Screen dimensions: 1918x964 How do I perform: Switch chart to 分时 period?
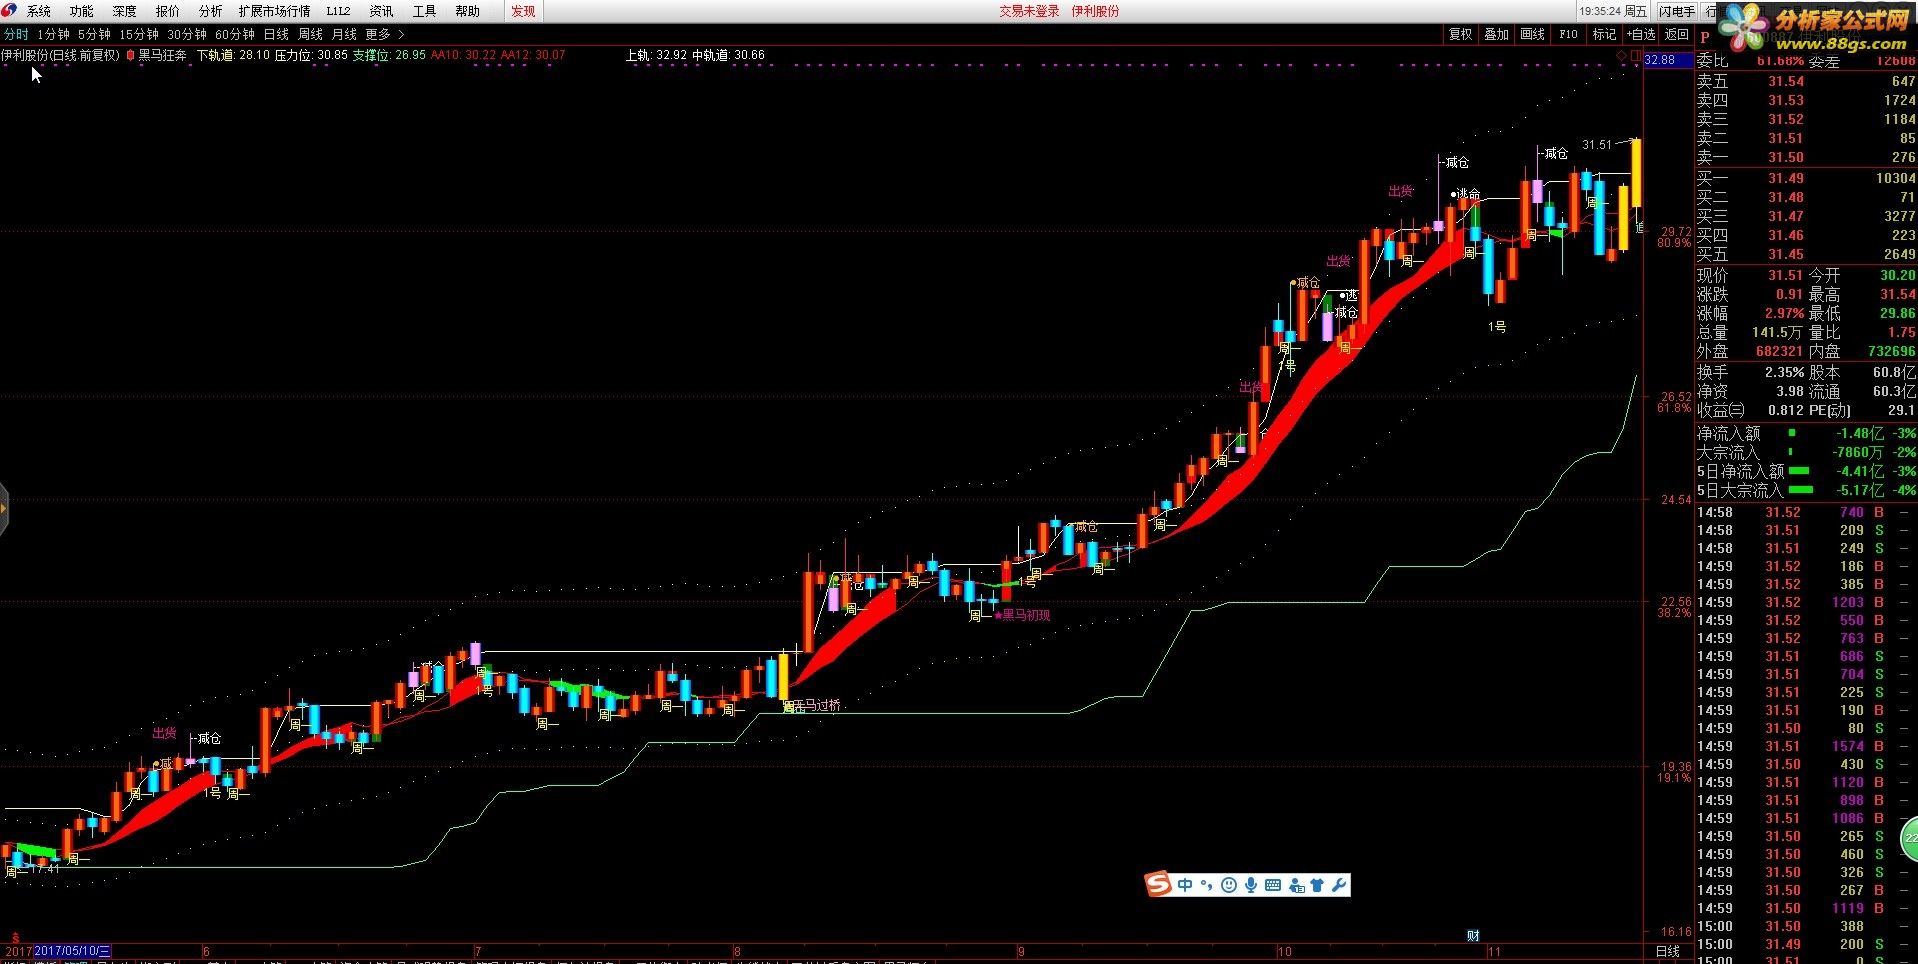pos(16,34)
